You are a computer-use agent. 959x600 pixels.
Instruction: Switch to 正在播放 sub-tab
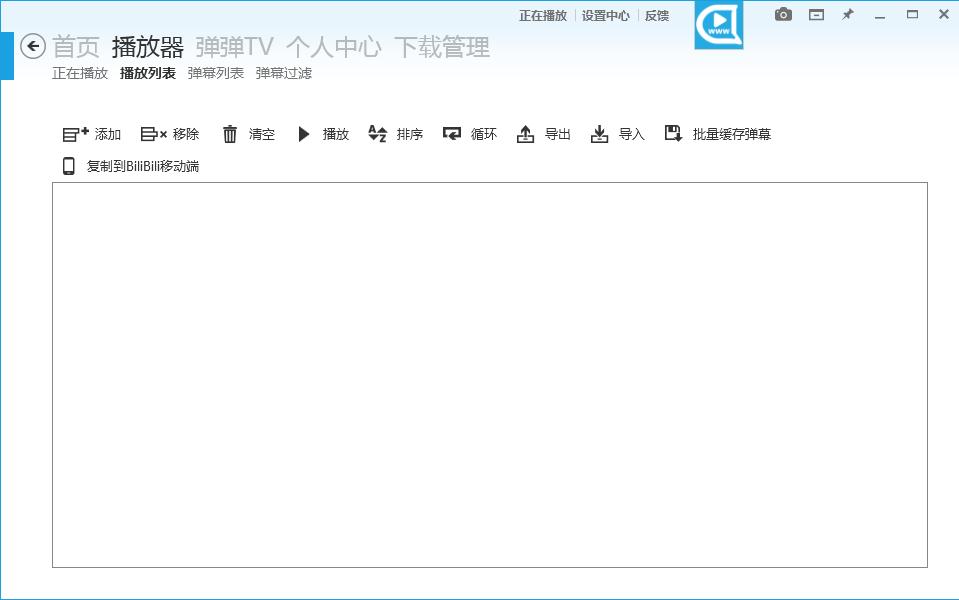80,73
